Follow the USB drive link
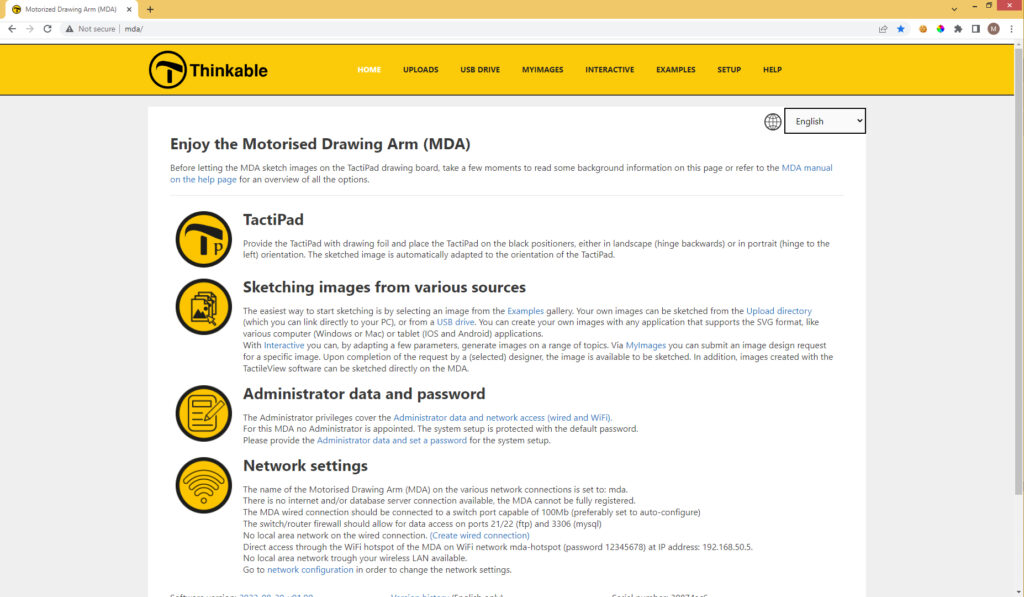 pos(455,322)
